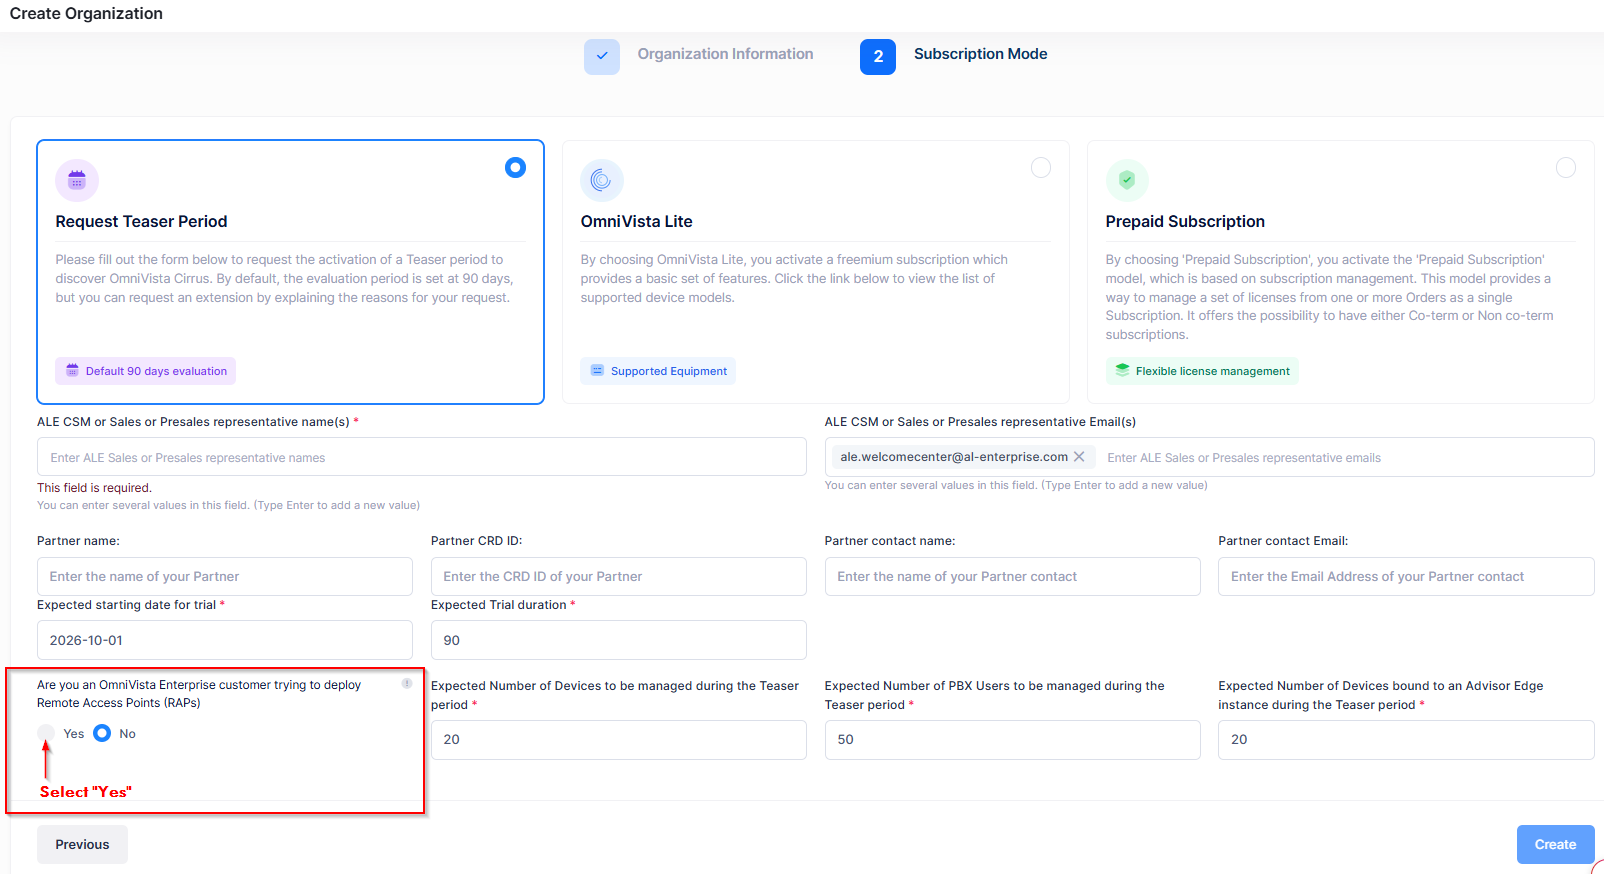This screenshot has height=874, width=1604.
Task: Select the OmniVista Lite radio button
Action: click(1041, 168)
